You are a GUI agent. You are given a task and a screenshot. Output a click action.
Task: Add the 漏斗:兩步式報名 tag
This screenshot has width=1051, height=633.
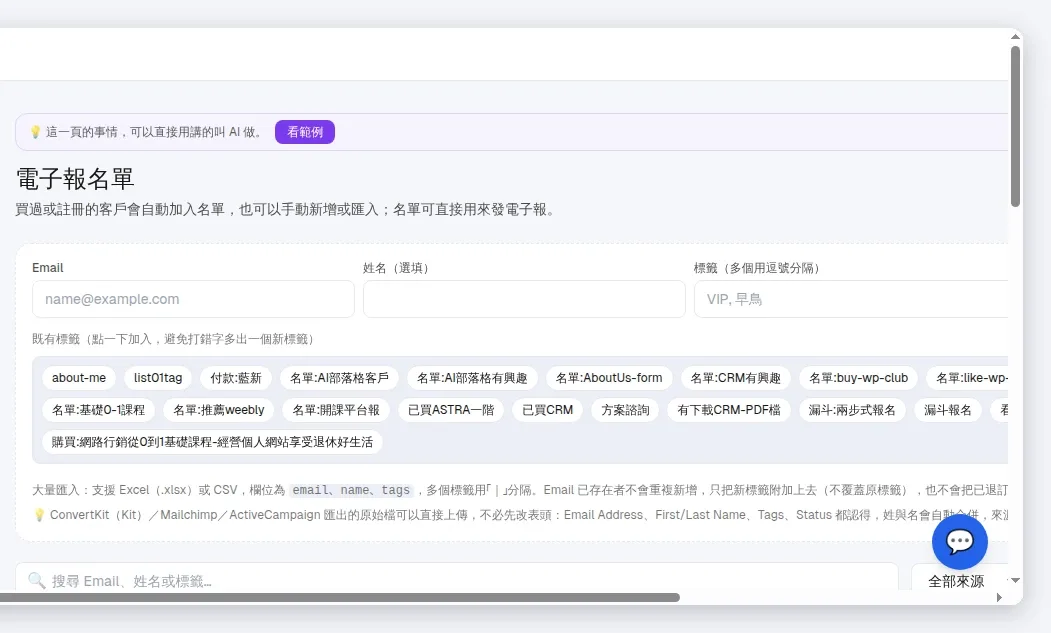852,410
